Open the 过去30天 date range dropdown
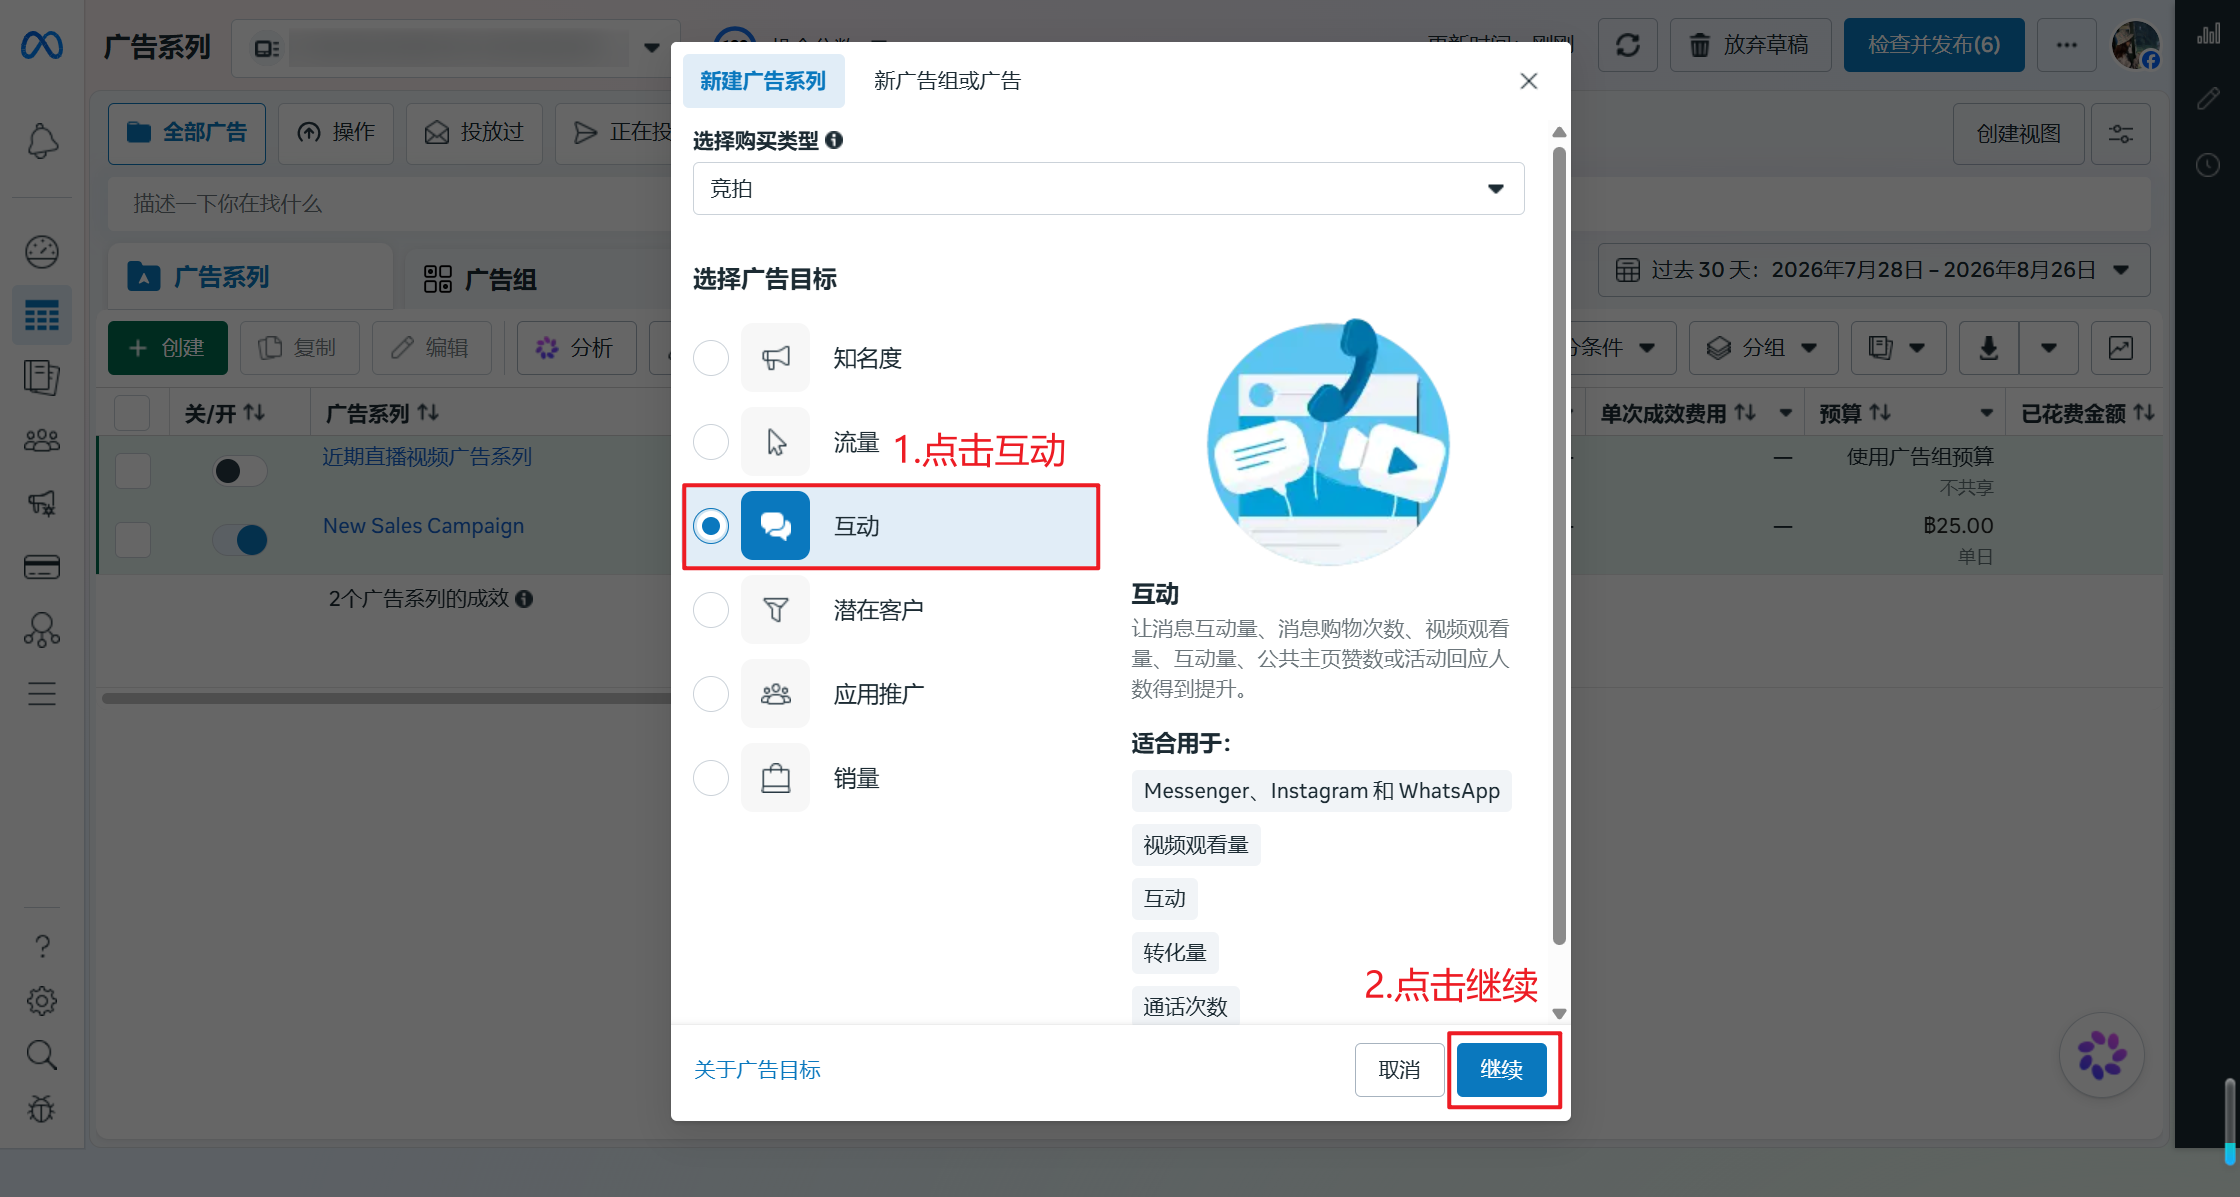The image size is (2240, 1197). pos(1873,270)
